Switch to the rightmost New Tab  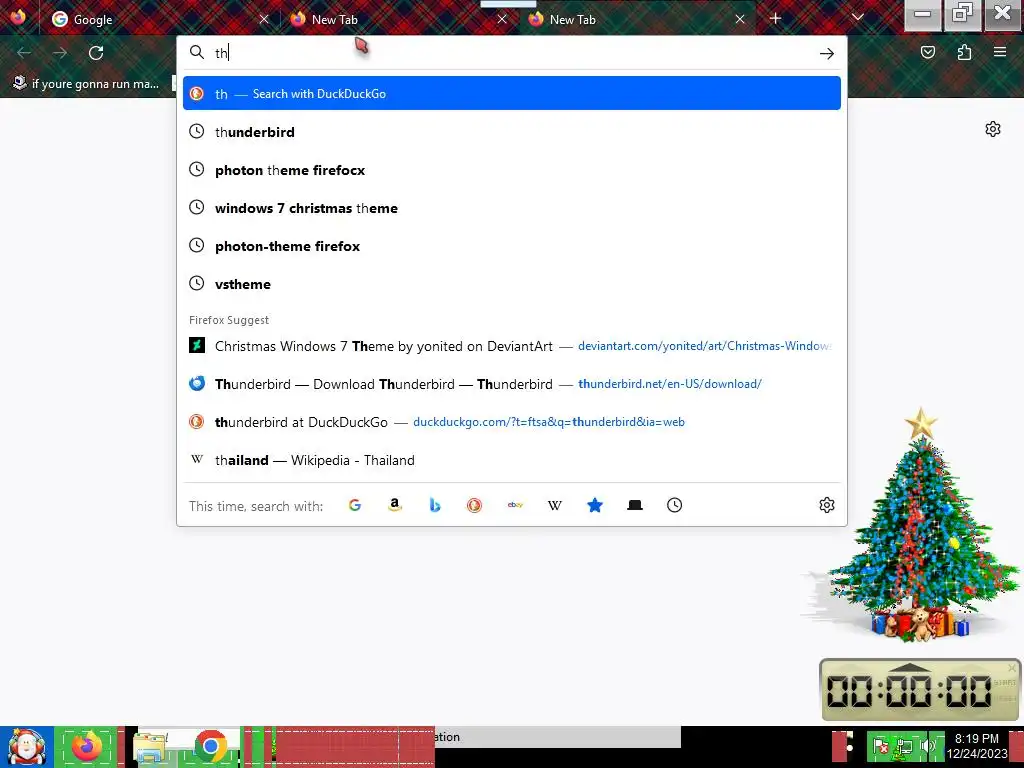636,19
